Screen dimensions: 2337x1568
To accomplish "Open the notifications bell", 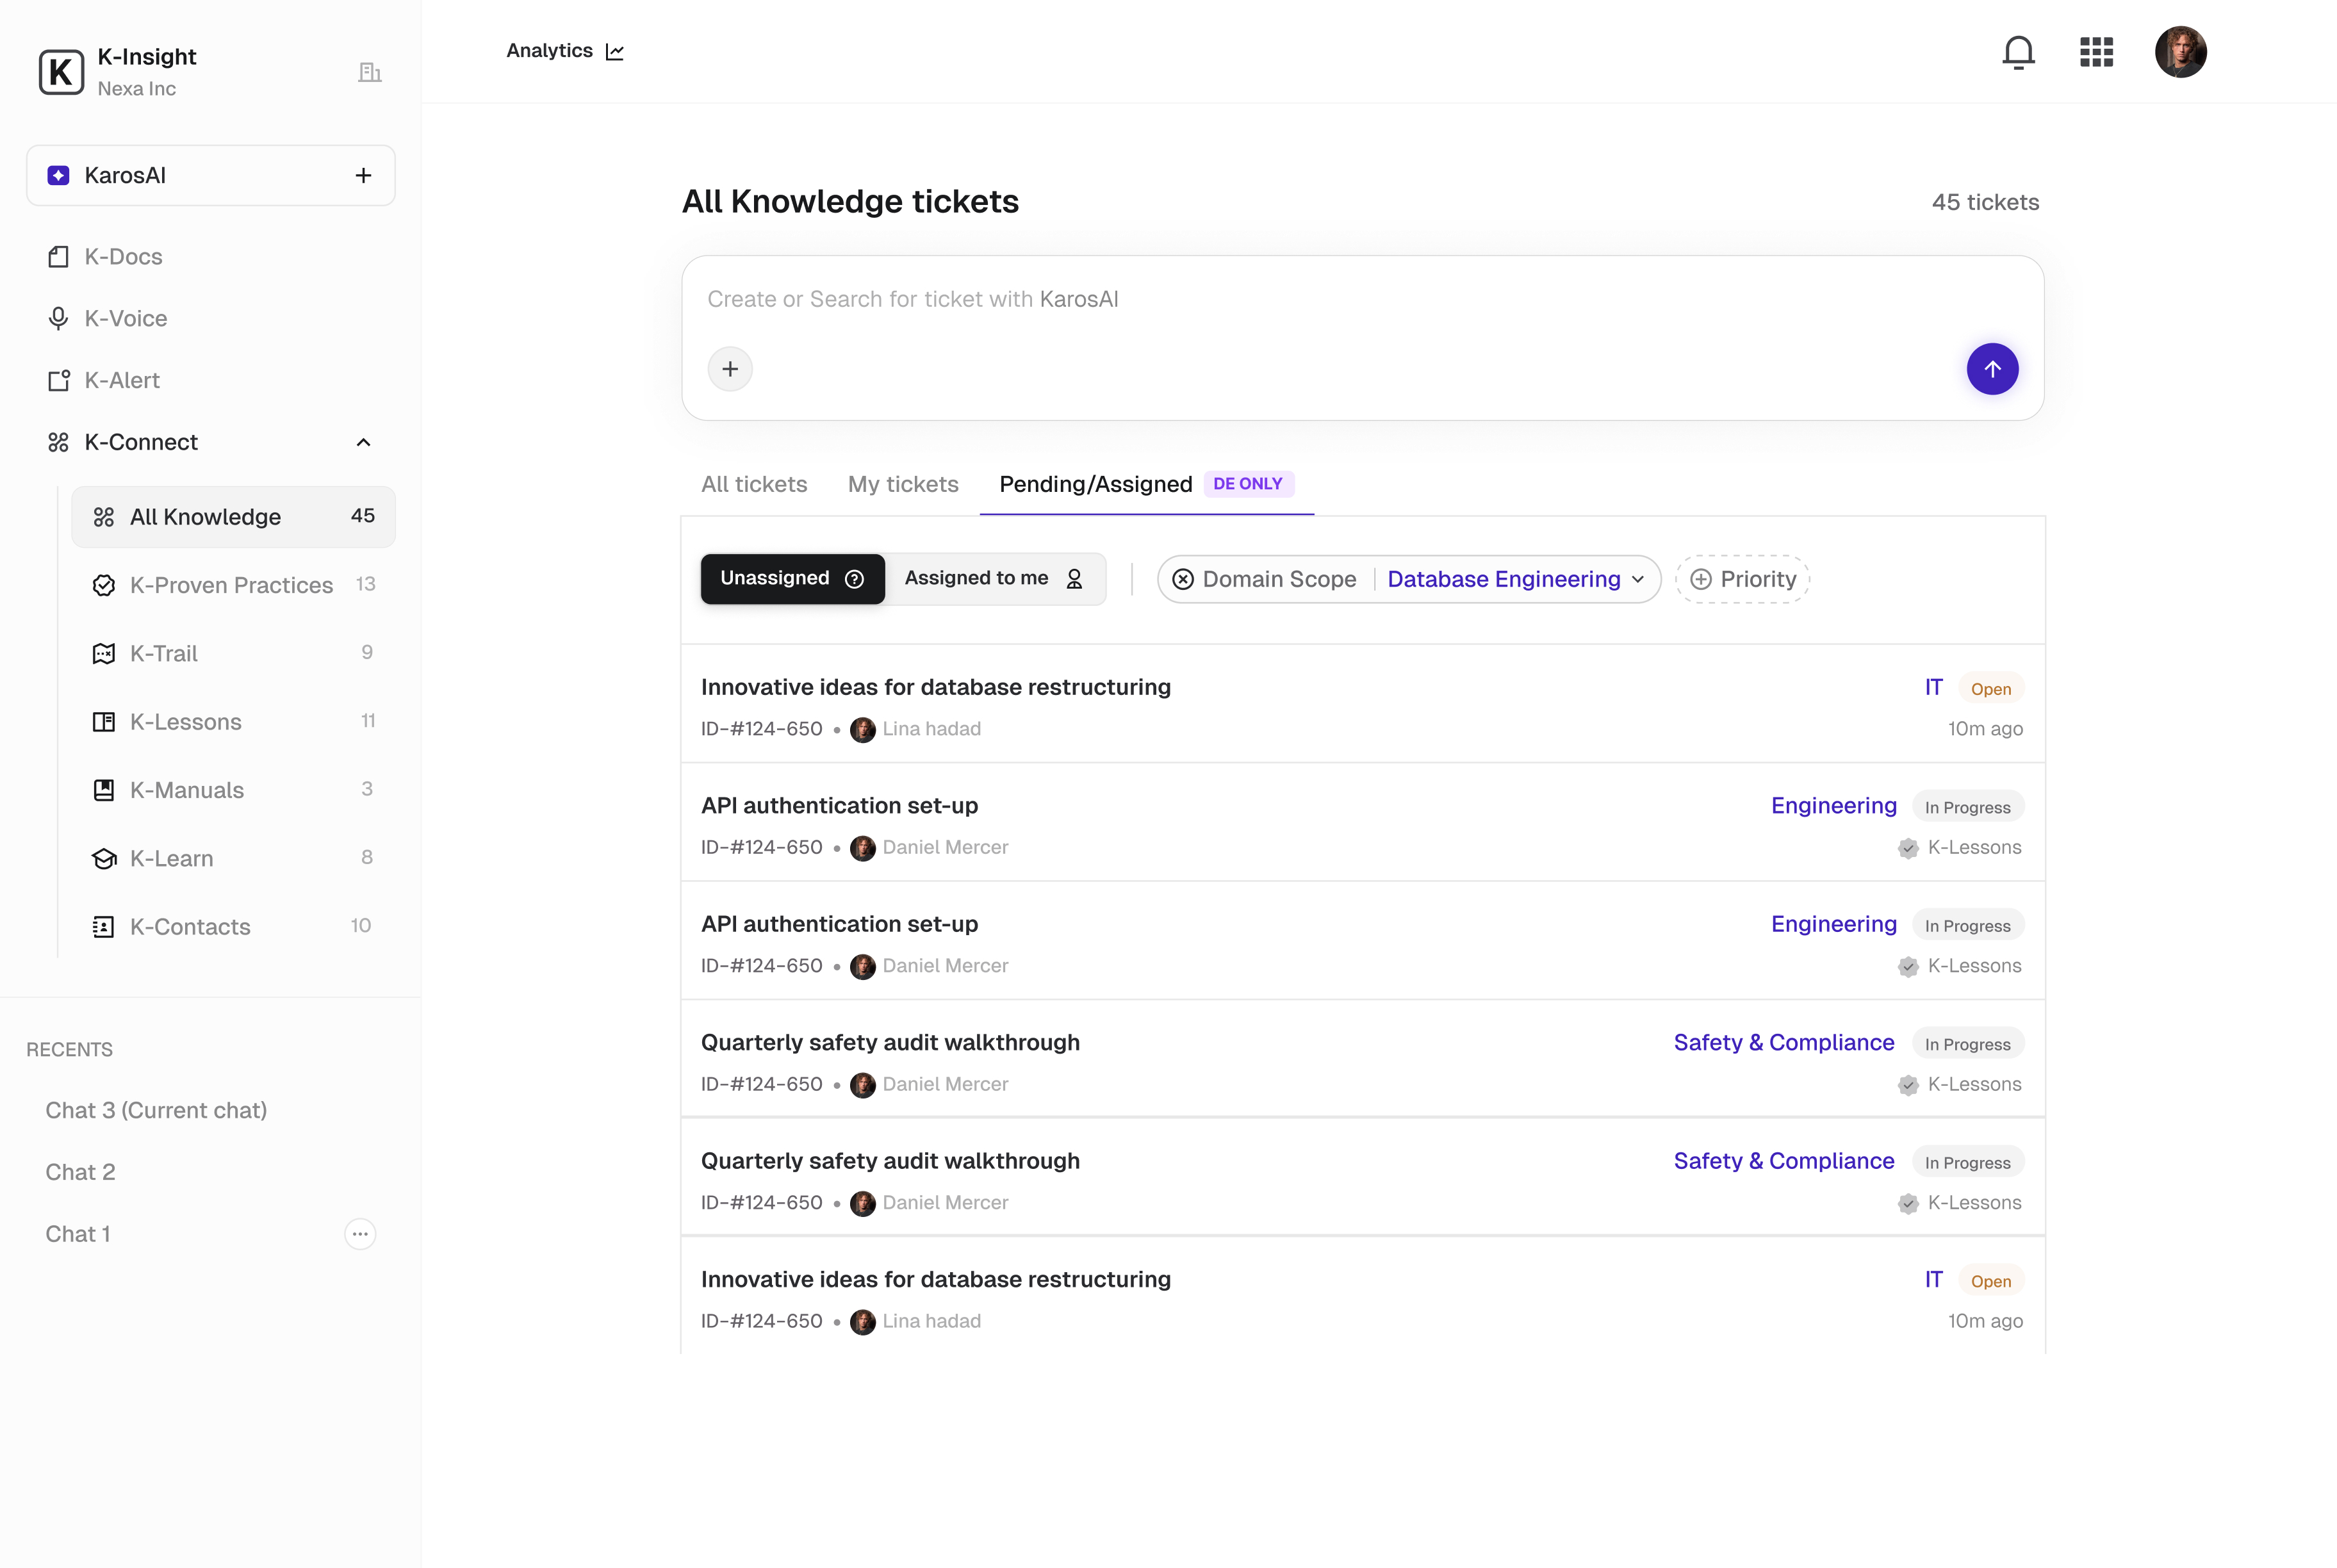I will point(2018,52).
